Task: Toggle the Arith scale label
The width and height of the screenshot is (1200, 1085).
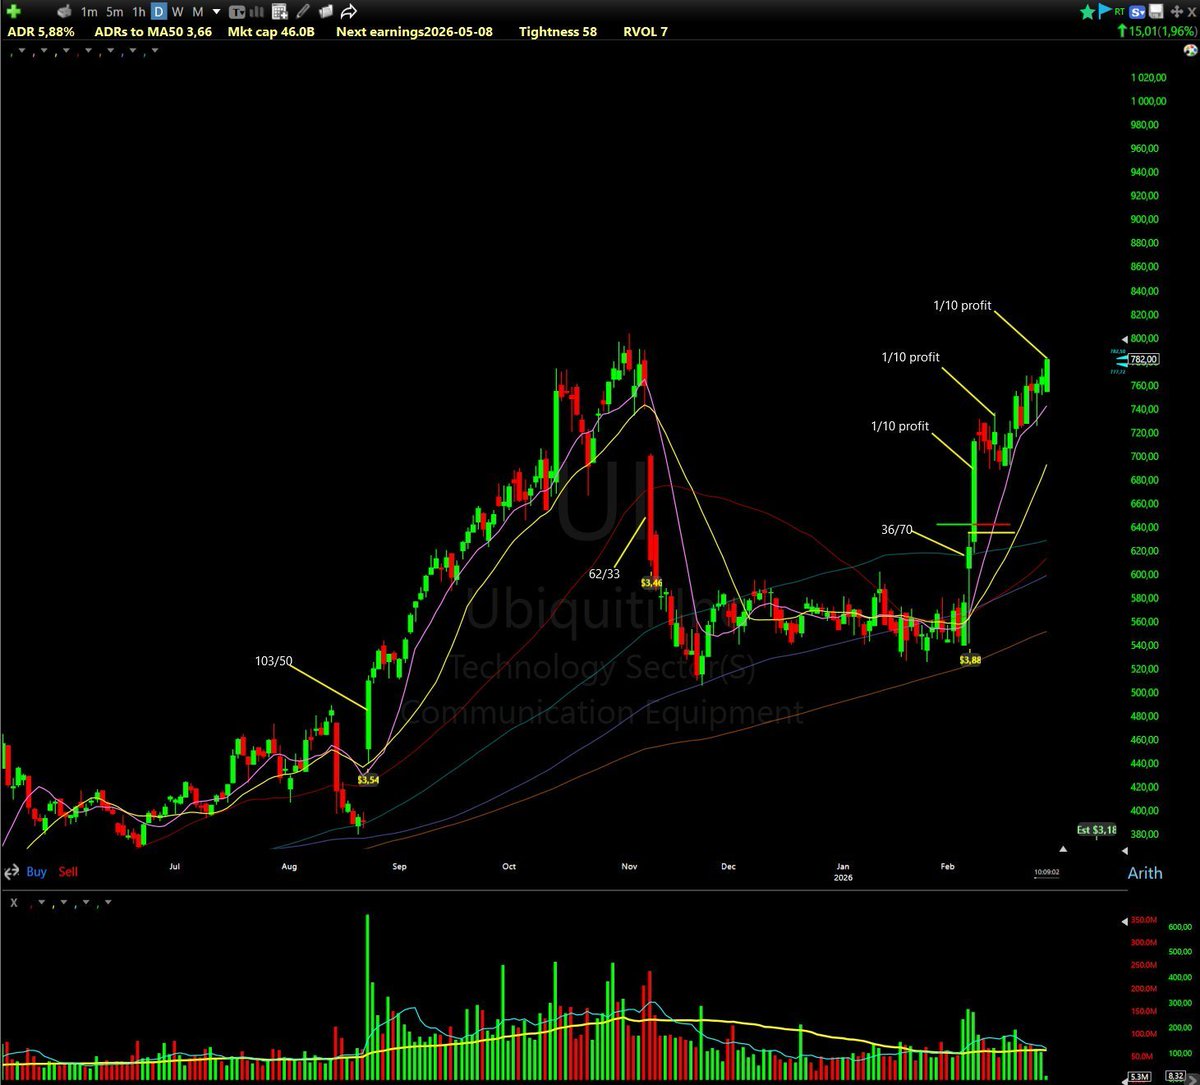Action: (x=1145, y=873)
